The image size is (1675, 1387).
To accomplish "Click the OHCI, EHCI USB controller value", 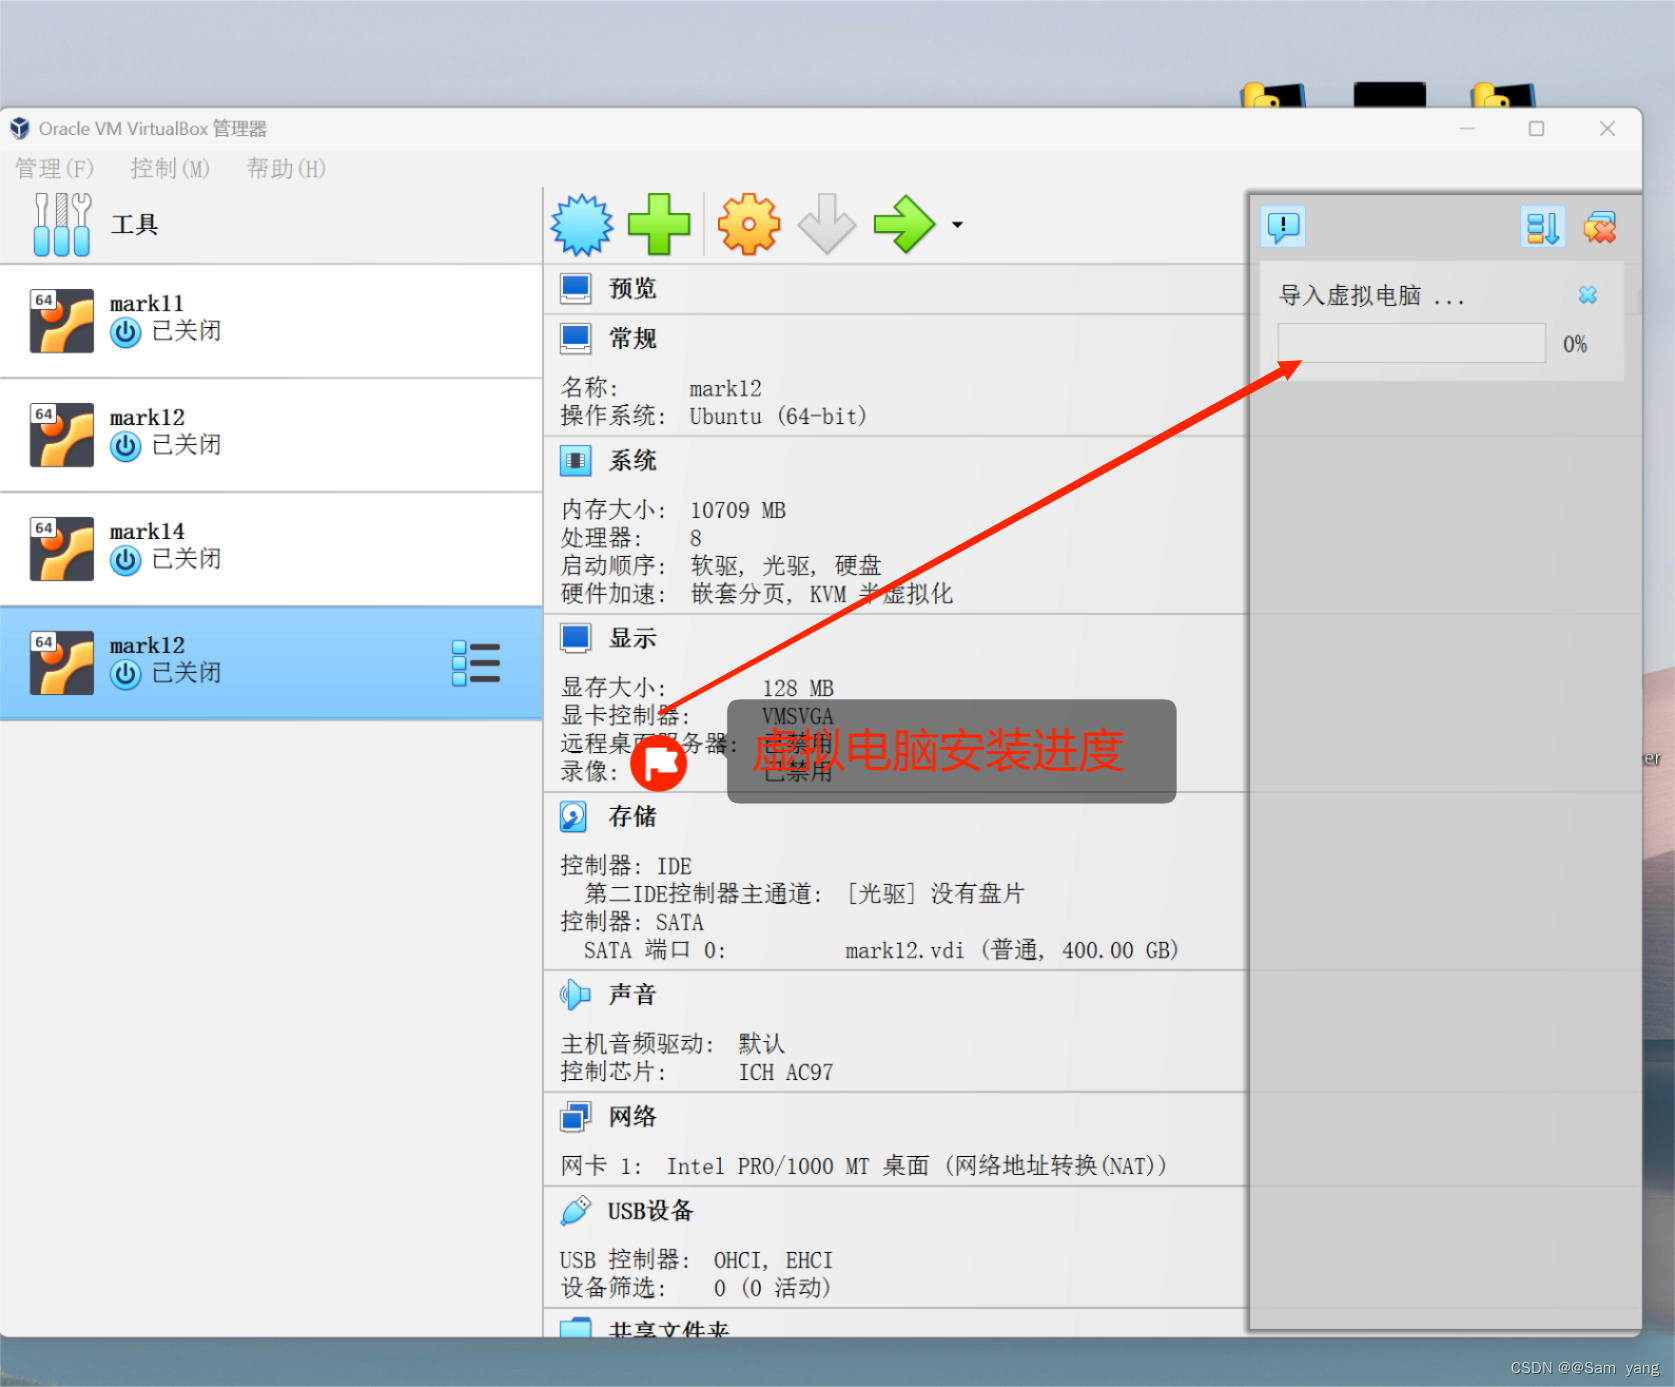I will pyautogui.click(x=773, y=1260).
